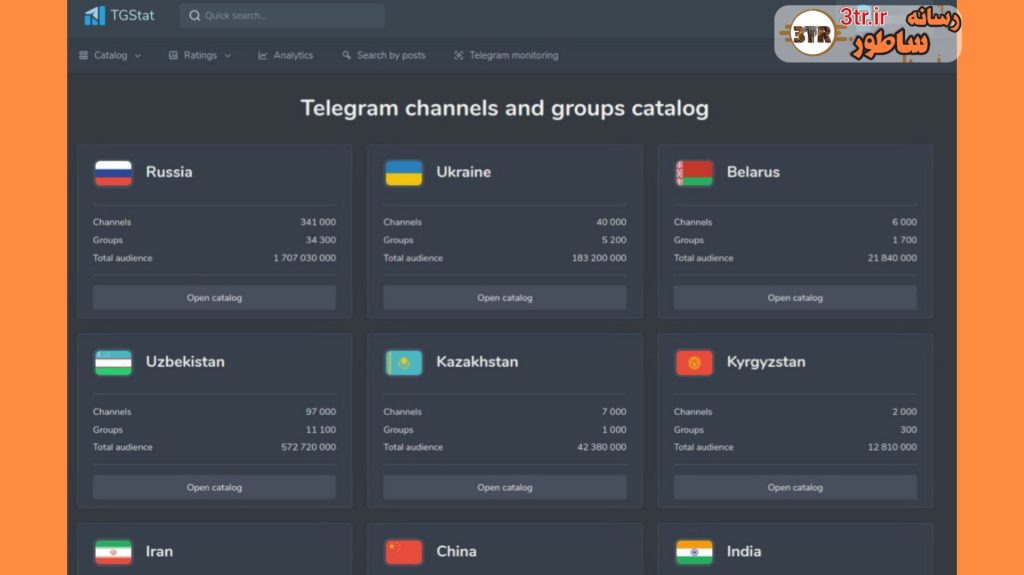Open catalog for Russia

click(x=214, y=298)
